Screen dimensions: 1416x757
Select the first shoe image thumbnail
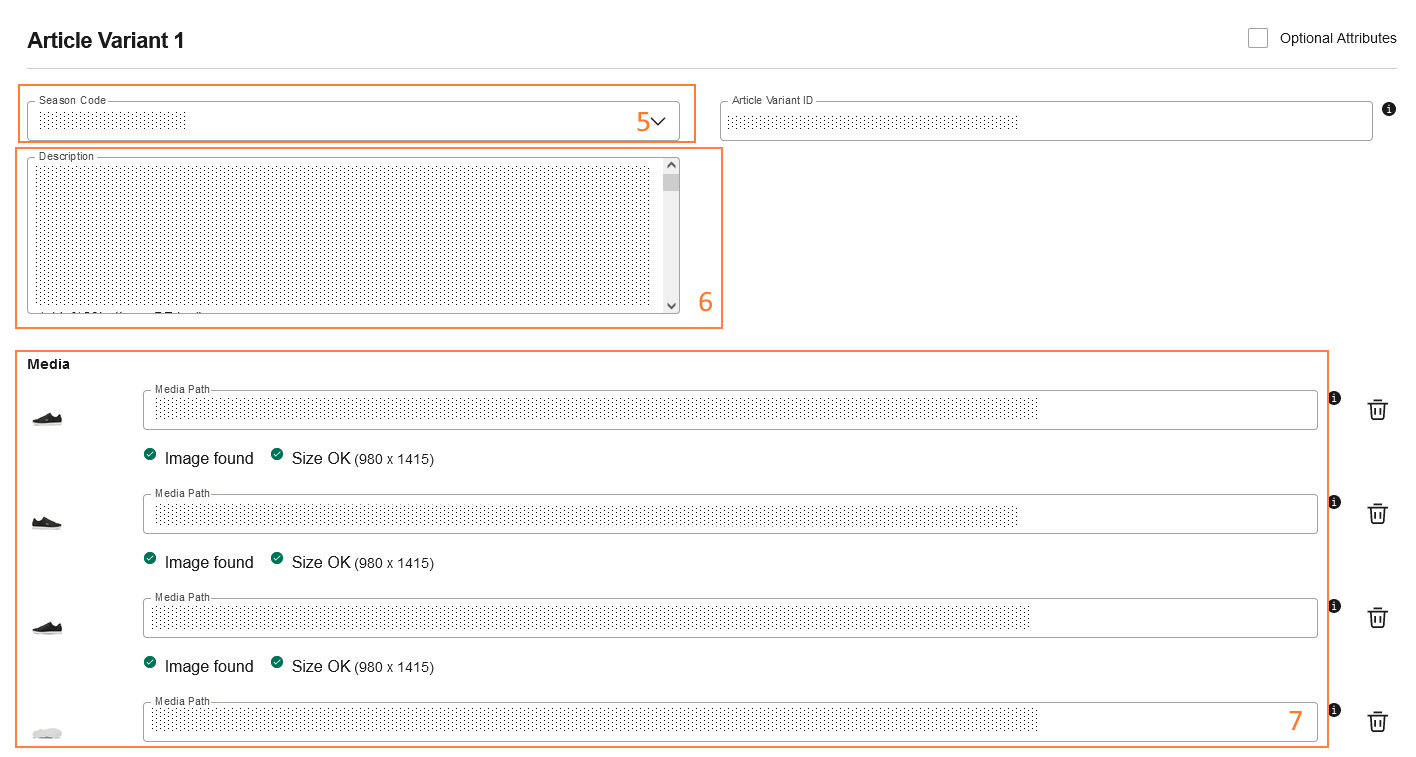tap(47, 419)
